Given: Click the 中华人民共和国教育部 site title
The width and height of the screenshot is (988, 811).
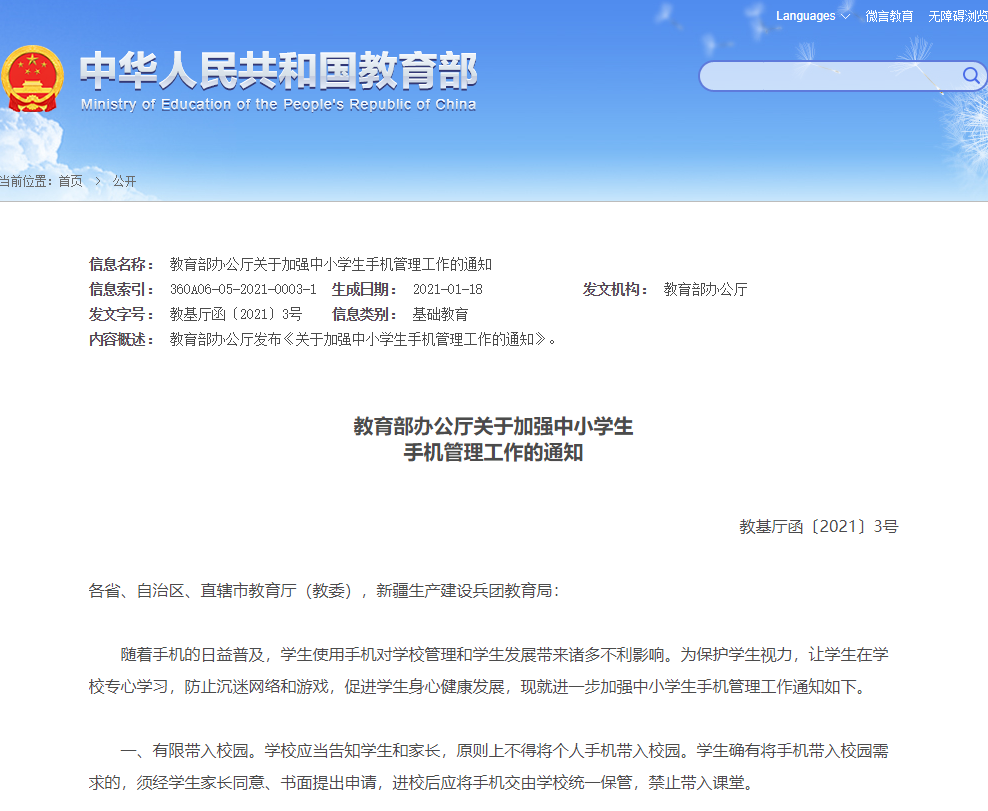Looking at the screenshot, I should [278, 70].
